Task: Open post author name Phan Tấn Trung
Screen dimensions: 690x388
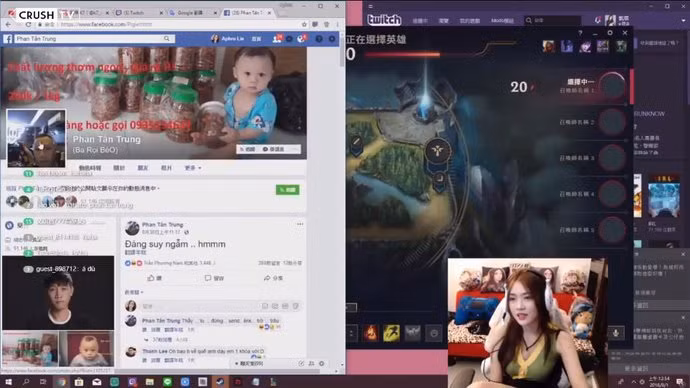Action: pos(162,224)
